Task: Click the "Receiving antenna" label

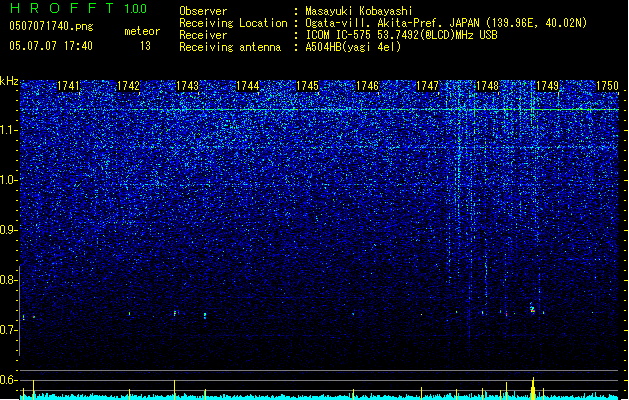Action: coord(230,47)
